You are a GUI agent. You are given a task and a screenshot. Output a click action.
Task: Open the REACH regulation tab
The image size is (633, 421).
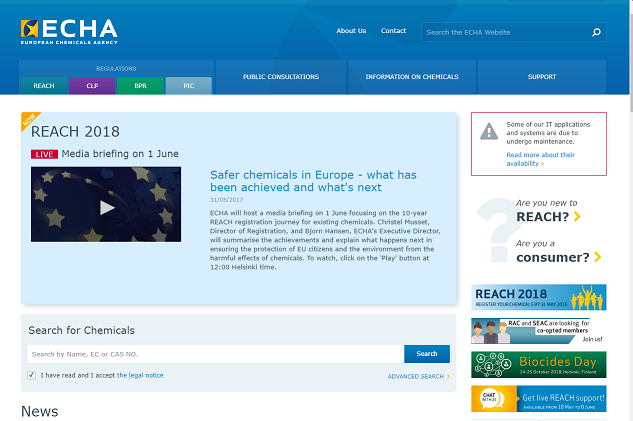click(x=44, y=86)
